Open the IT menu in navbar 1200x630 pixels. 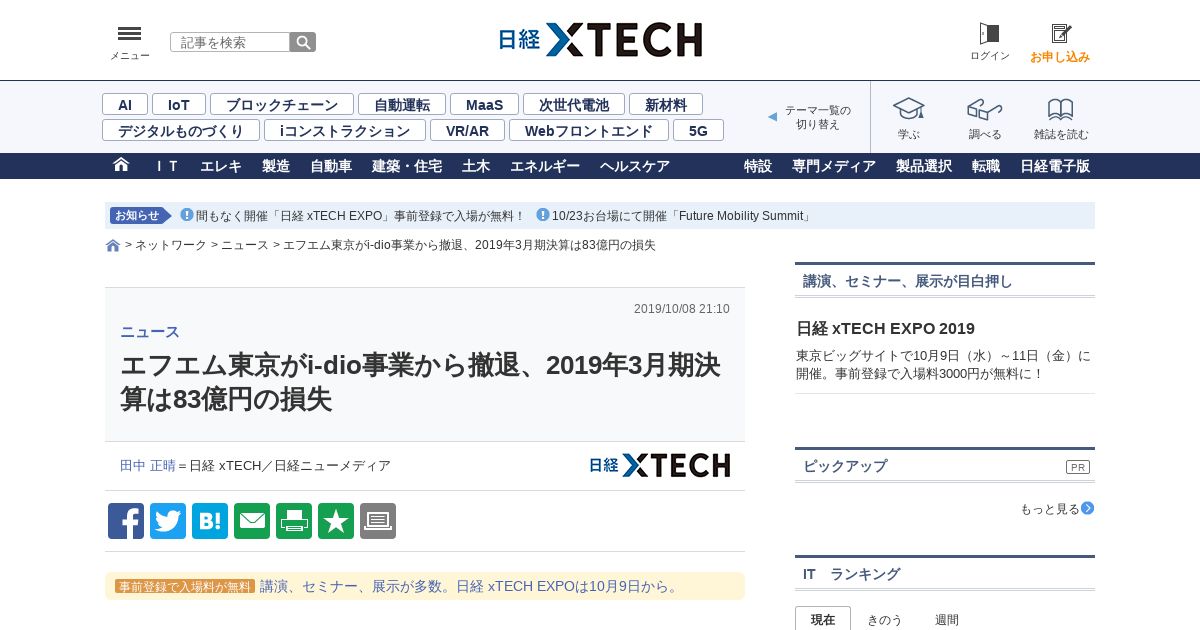tap(167, 166)
